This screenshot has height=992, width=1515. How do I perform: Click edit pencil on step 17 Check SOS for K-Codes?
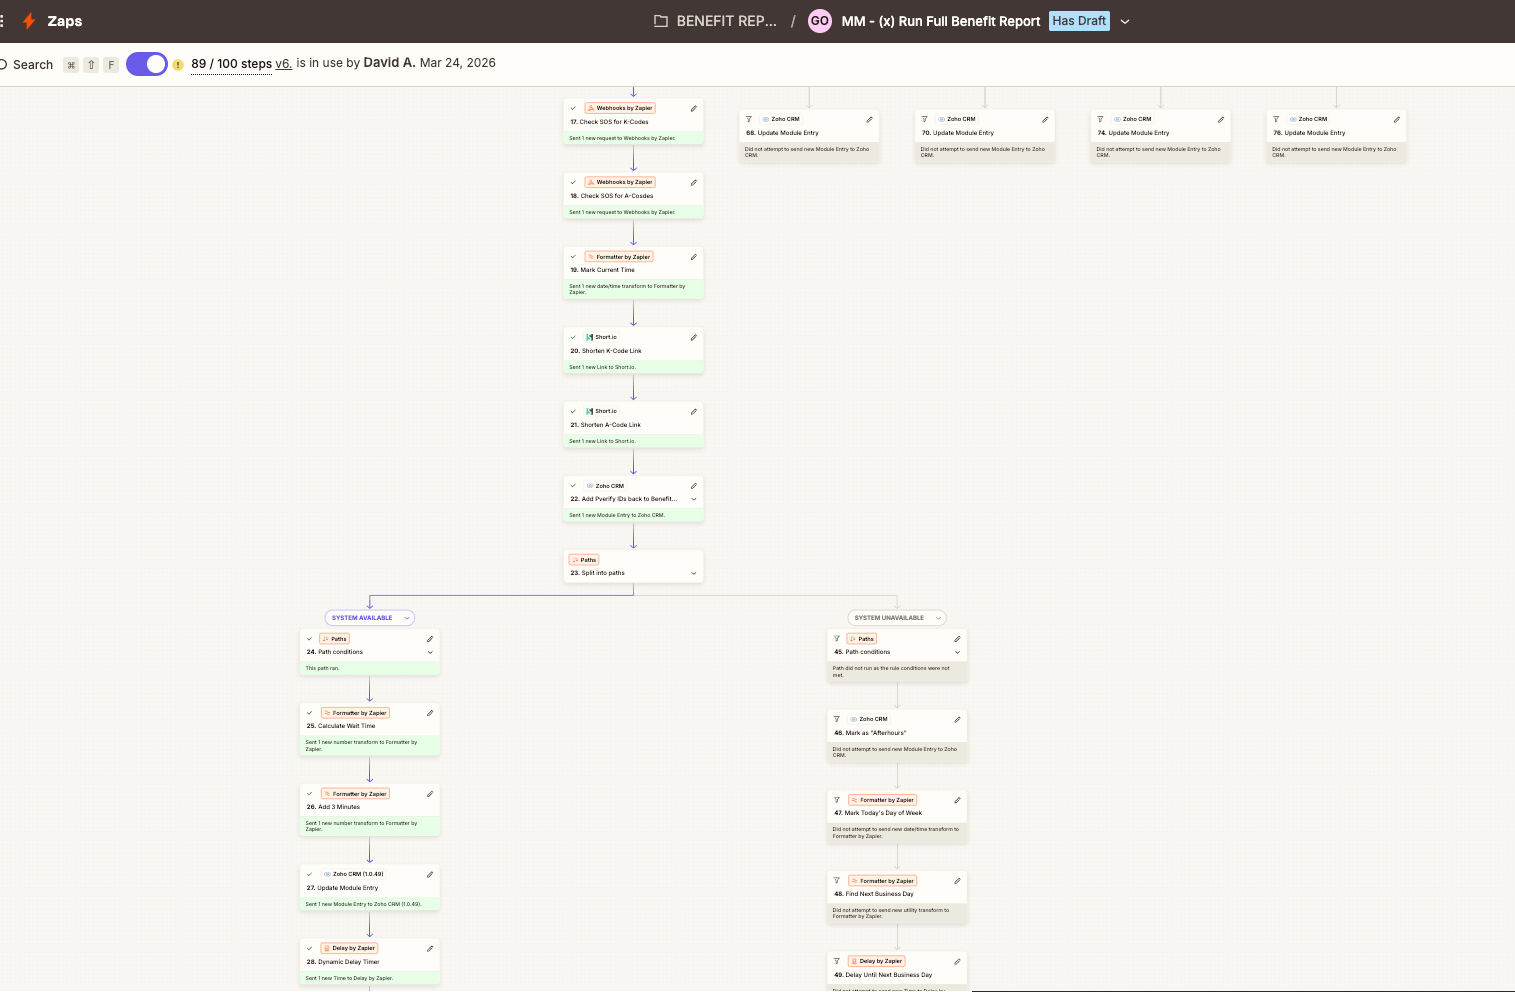pyautogui.click(x=693, y=108)
